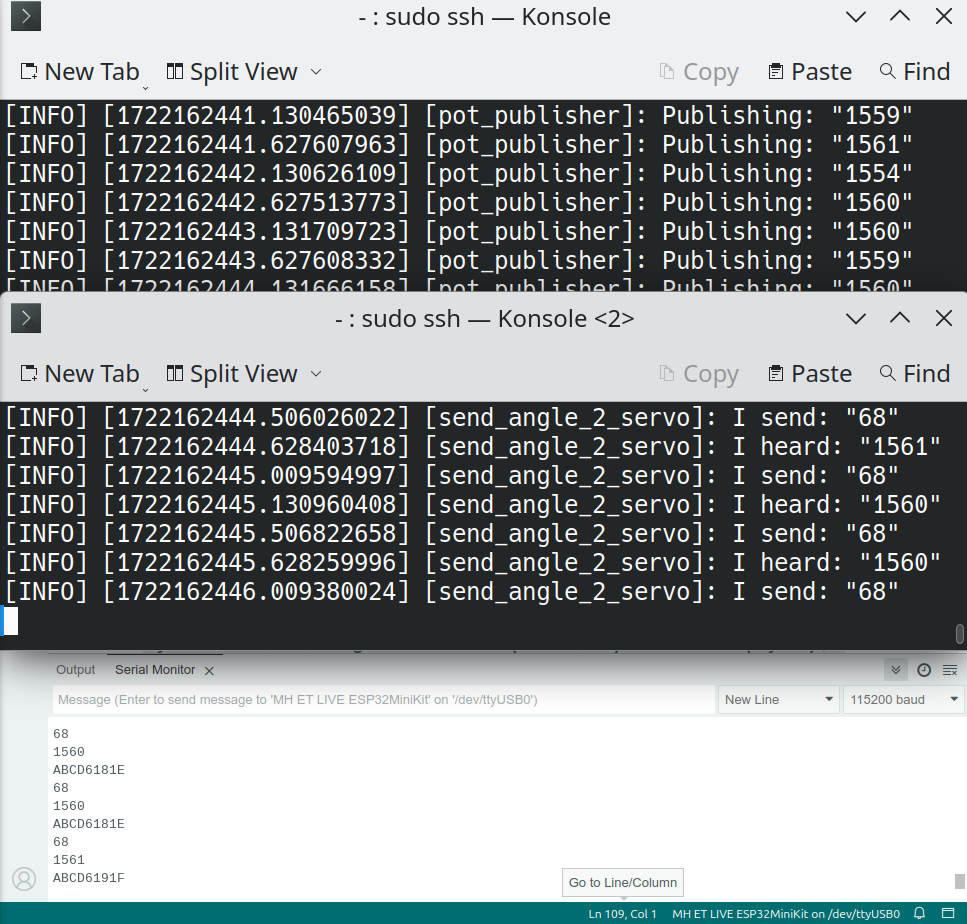Expand the Split View dropdown arrow in Konsole <2>

click(x=316, y=374)
